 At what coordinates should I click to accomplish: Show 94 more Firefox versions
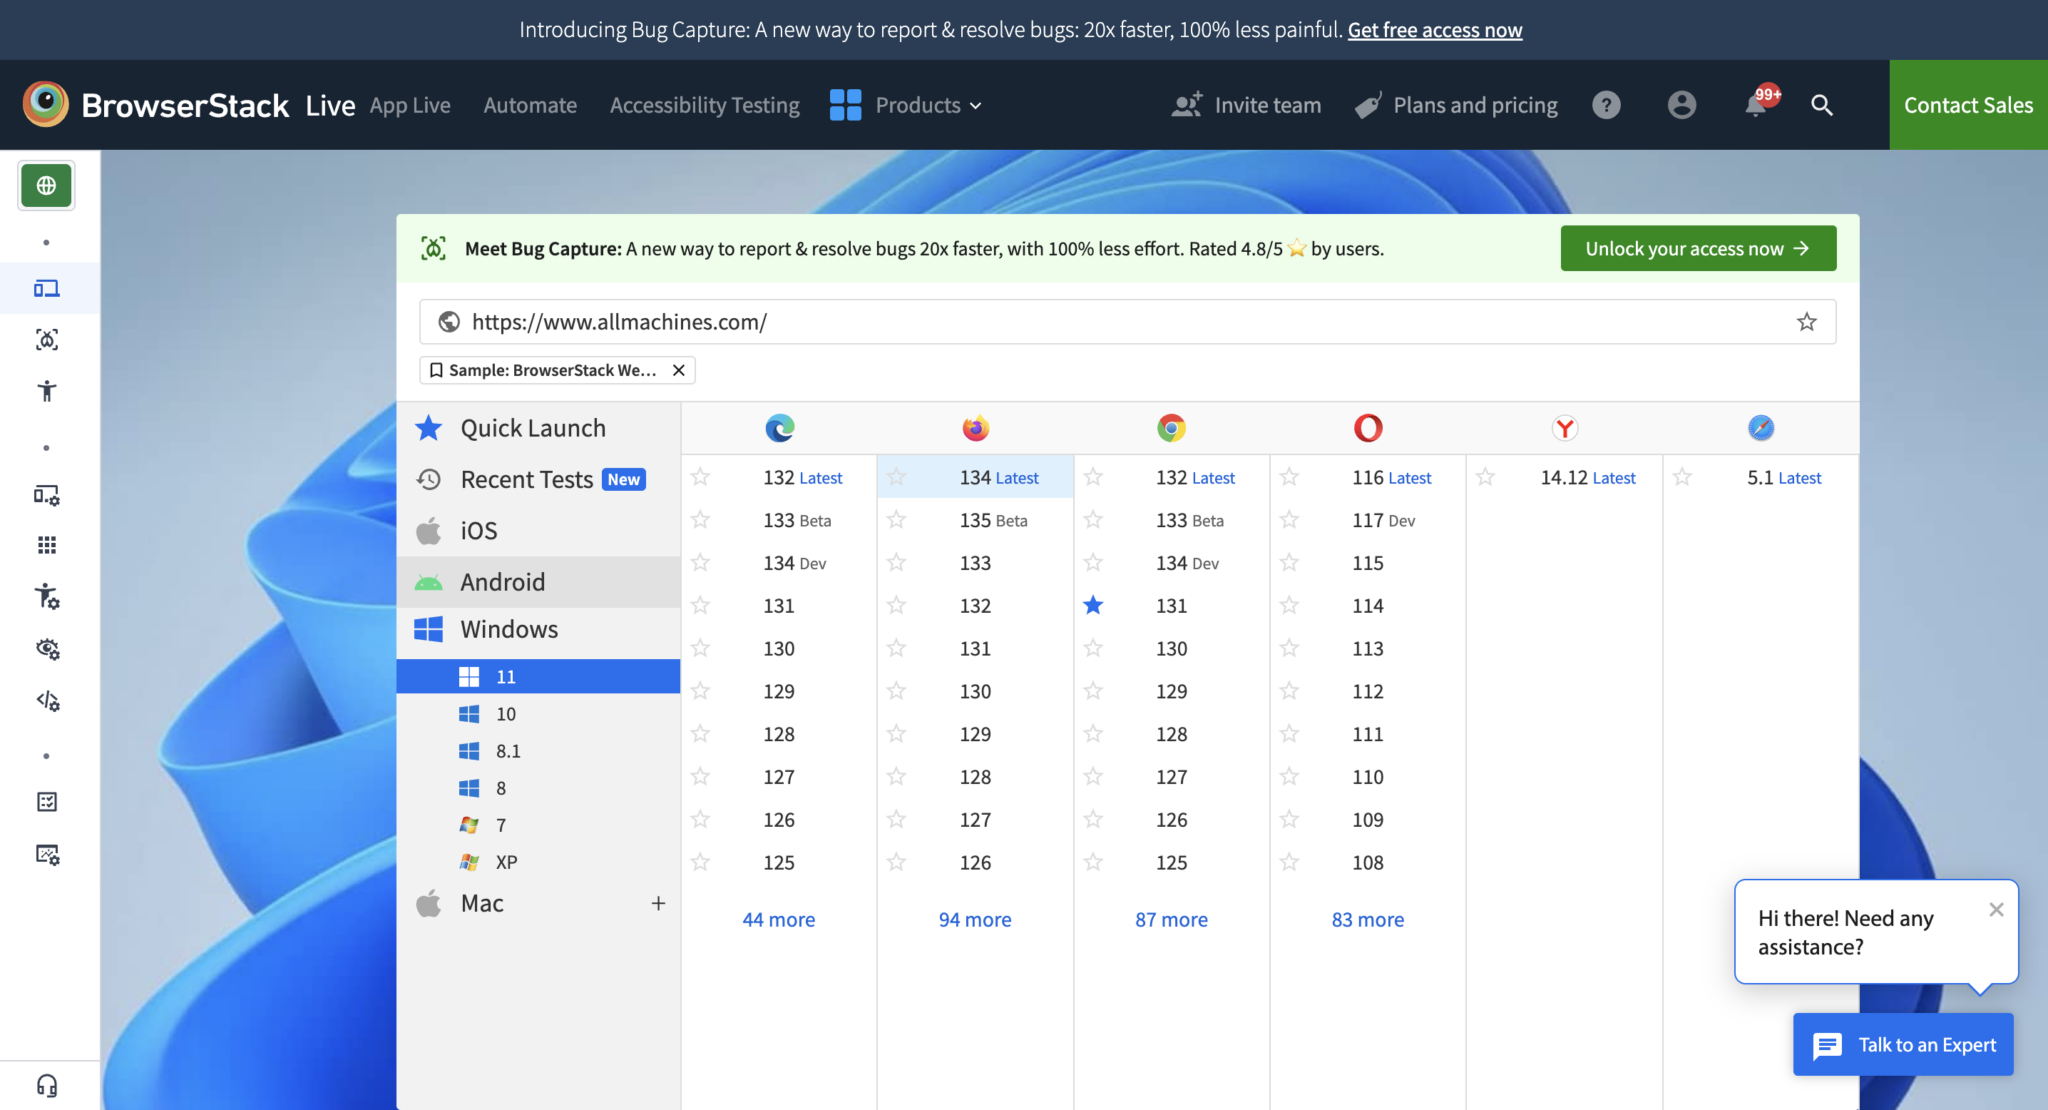click(974, 919)
